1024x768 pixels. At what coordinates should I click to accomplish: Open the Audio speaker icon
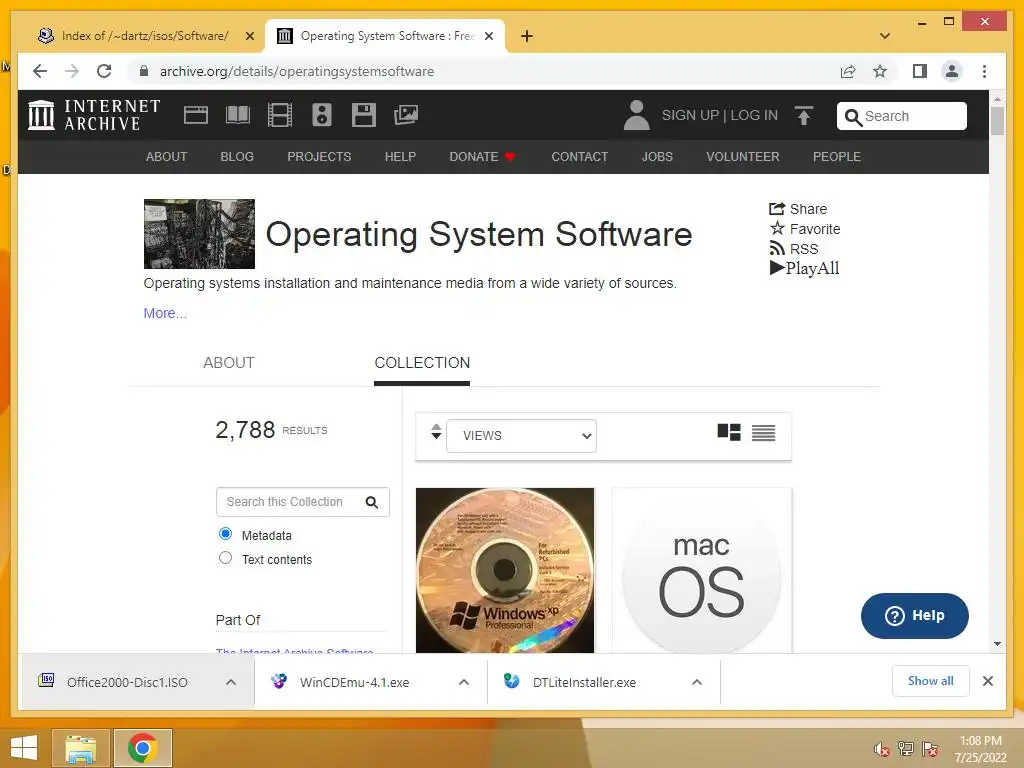pos(322,115)
